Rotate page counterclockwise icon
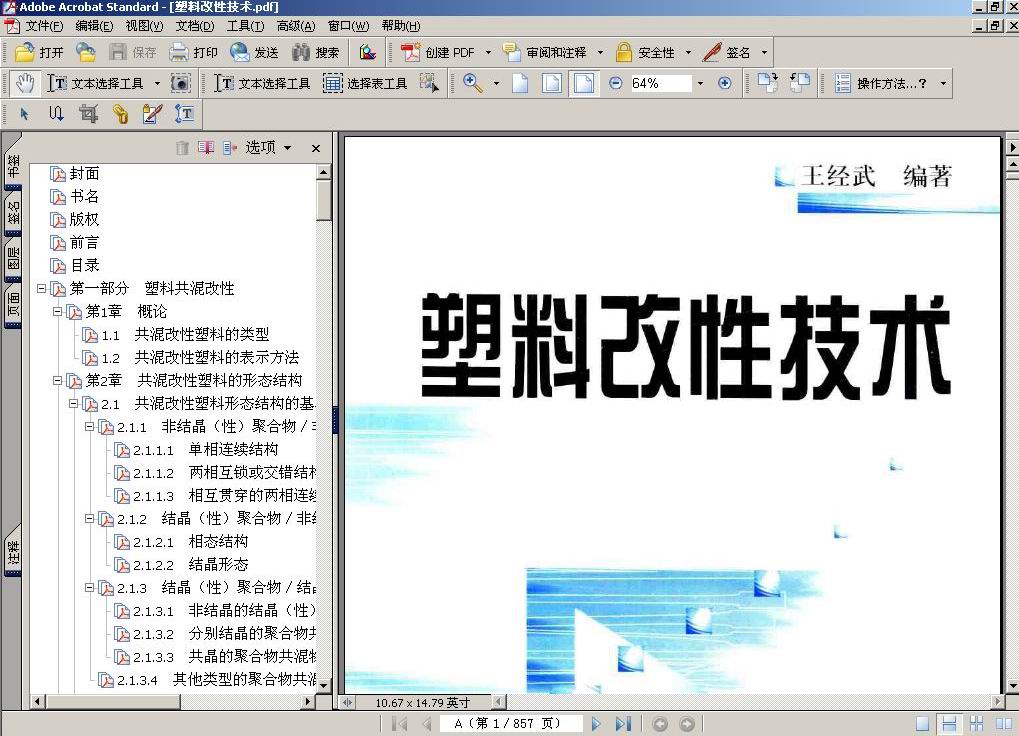The width and height of the screenshot is (1019, 736). (x=800, y=83)
